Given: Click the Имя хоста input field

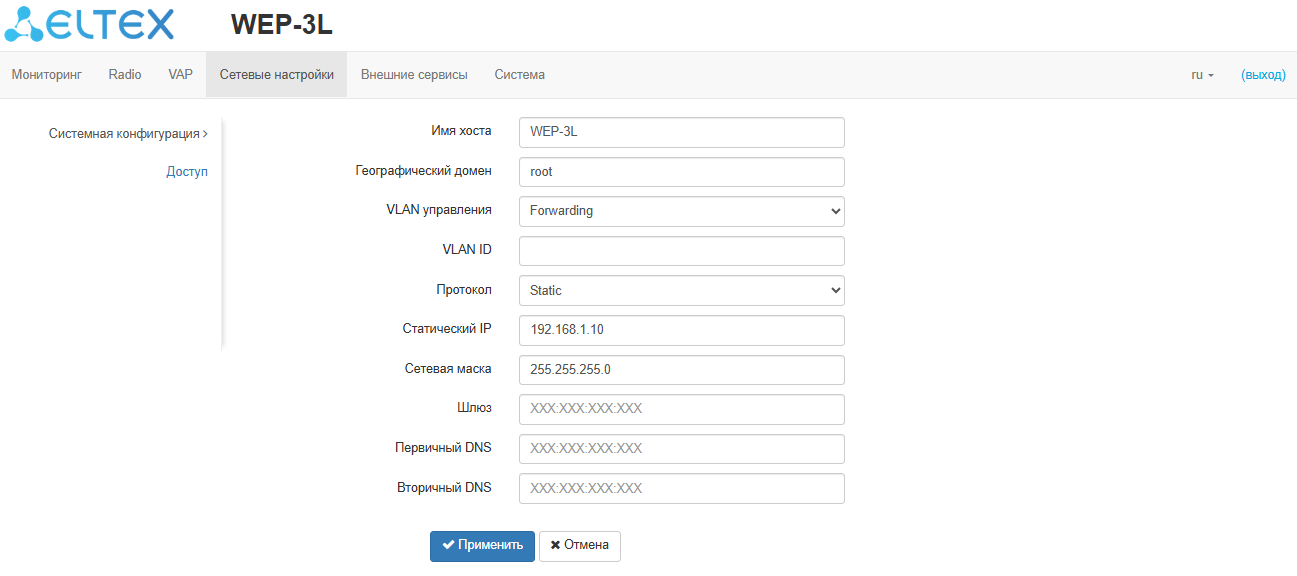Looking at the screenshot, I should click(681, 132).
